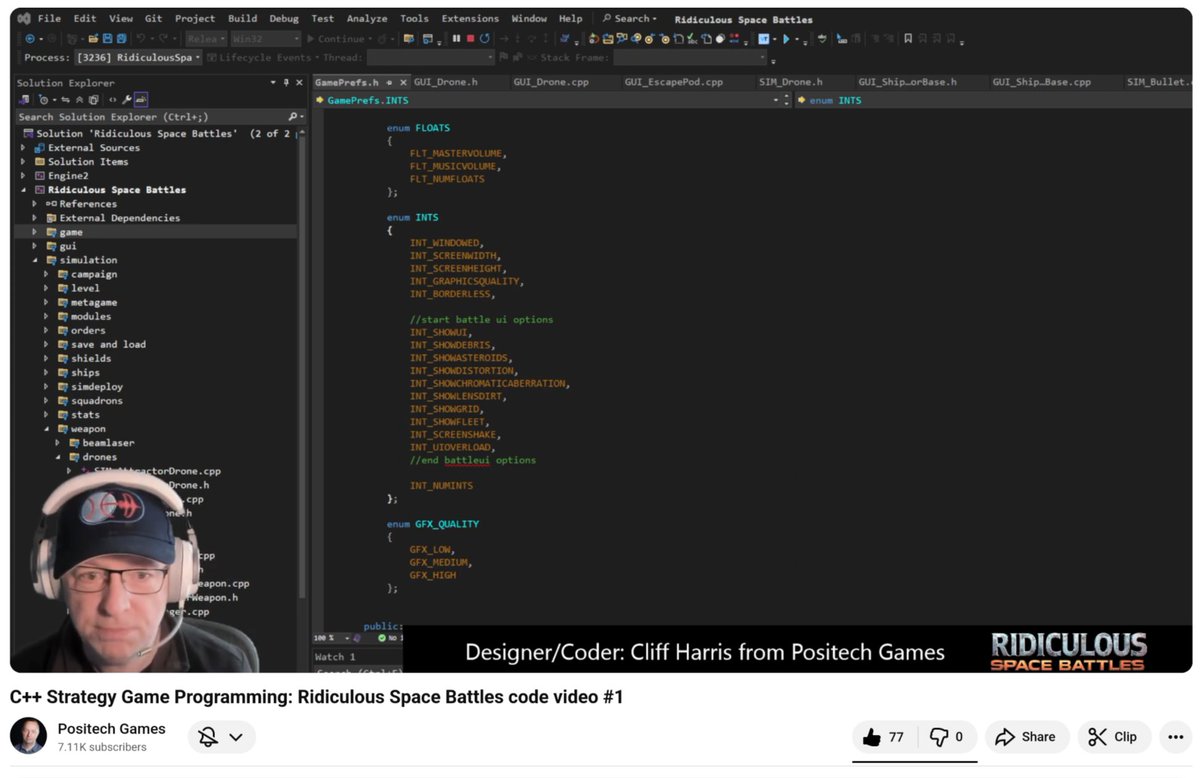
Task: Click the Save file toolbar icon
Action: click(107, 39)
